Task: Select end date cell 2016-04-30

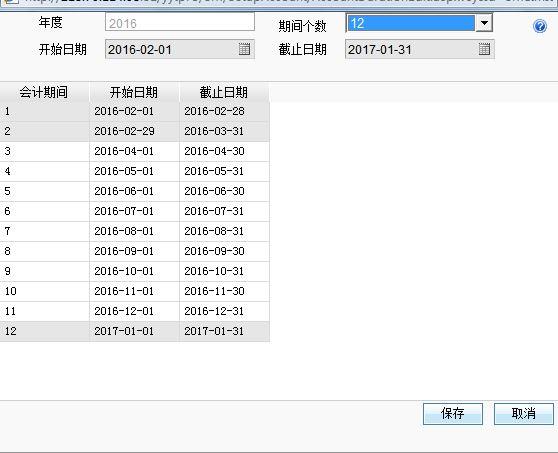Action: click(224, 151)
